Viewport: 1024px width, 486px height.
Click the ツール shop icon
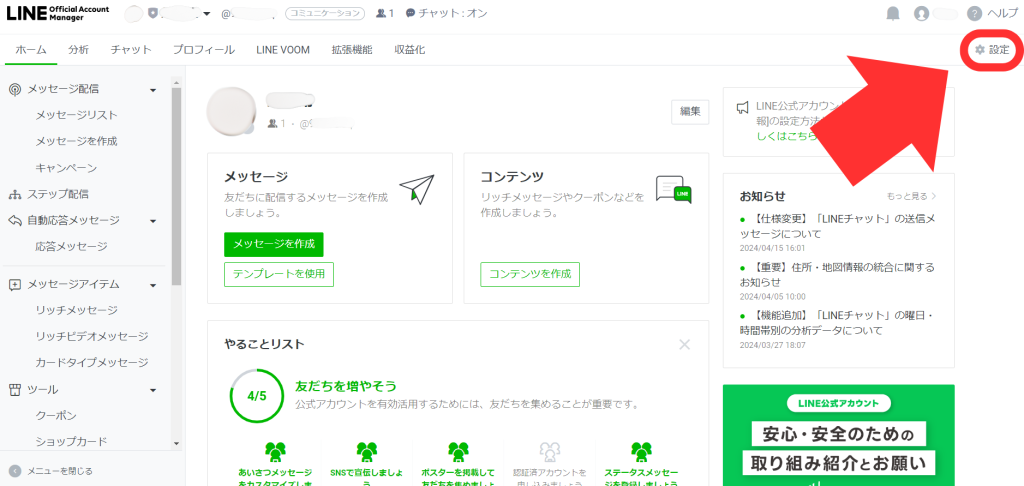click(15, 390)
